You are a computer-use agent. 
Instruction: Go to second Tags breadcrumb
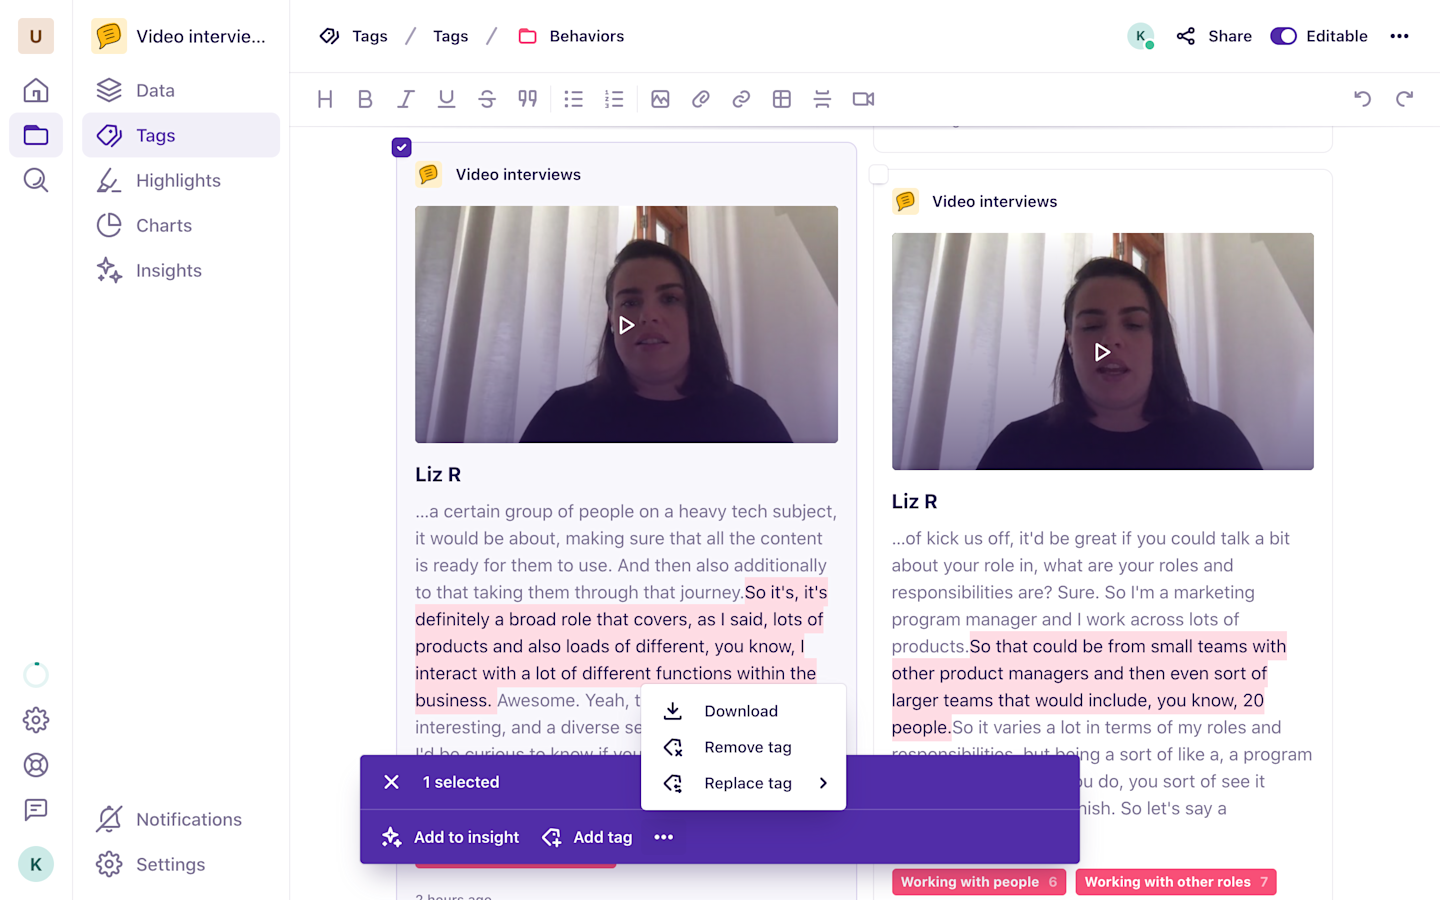coord(450,36)
